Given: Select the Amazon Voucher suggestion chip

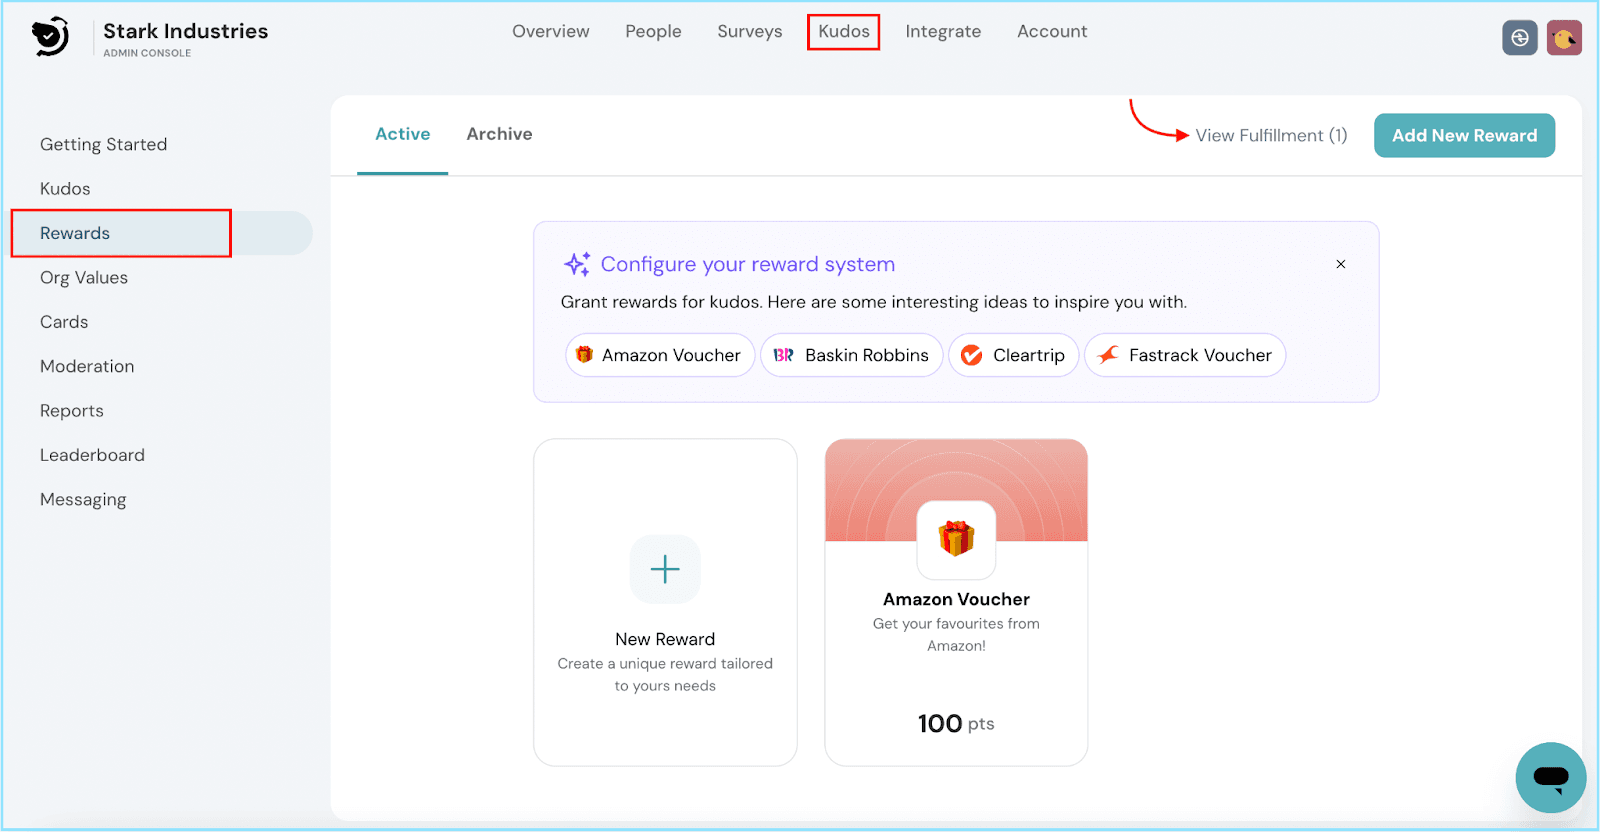Looking at the screenshot, I should (660, 355).
